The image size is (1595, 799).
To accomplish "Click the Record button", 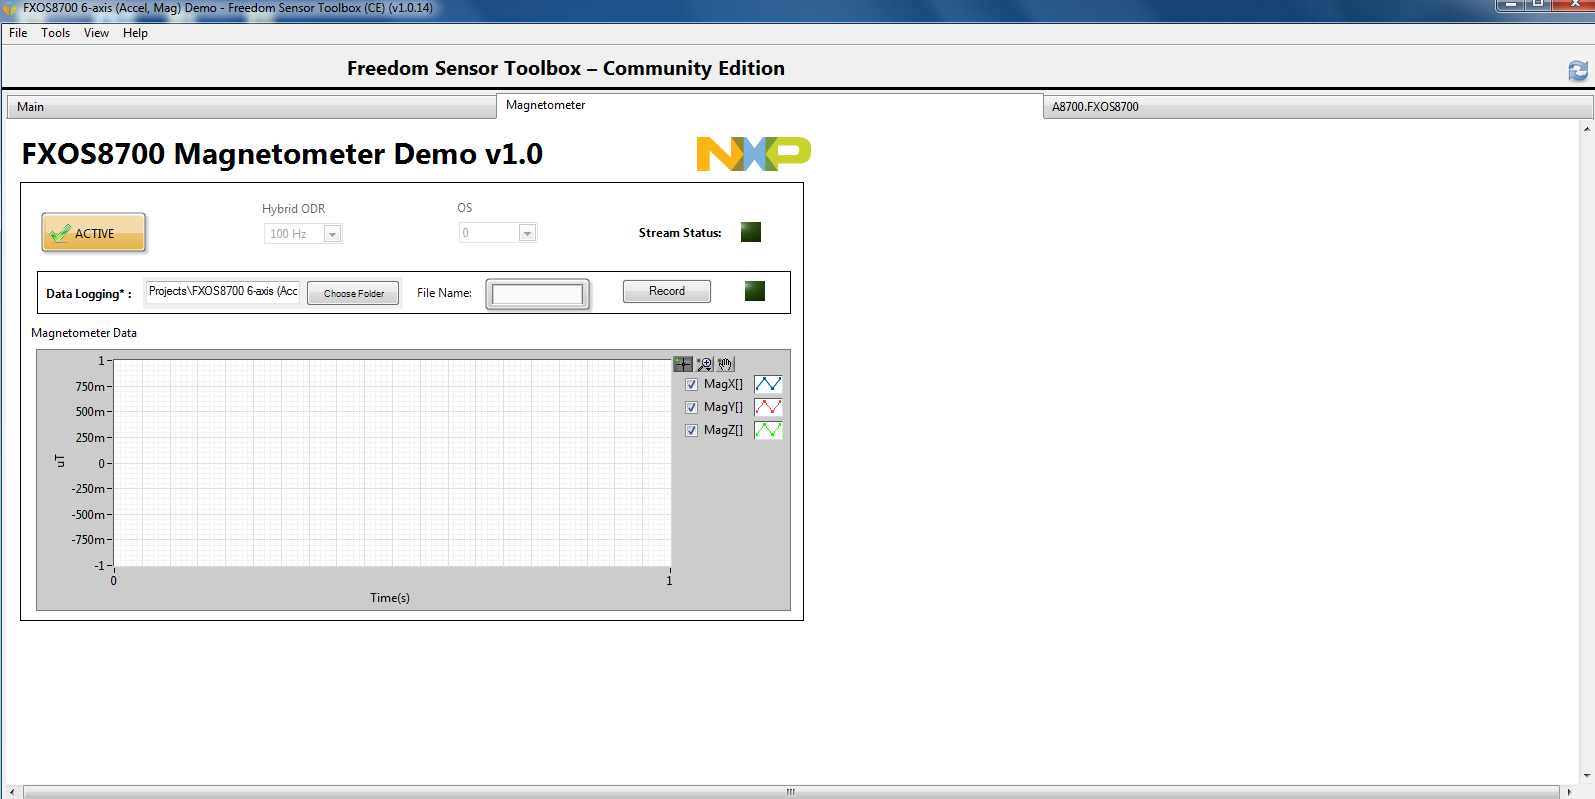I will pyautogui.click(x=667, y=291).
